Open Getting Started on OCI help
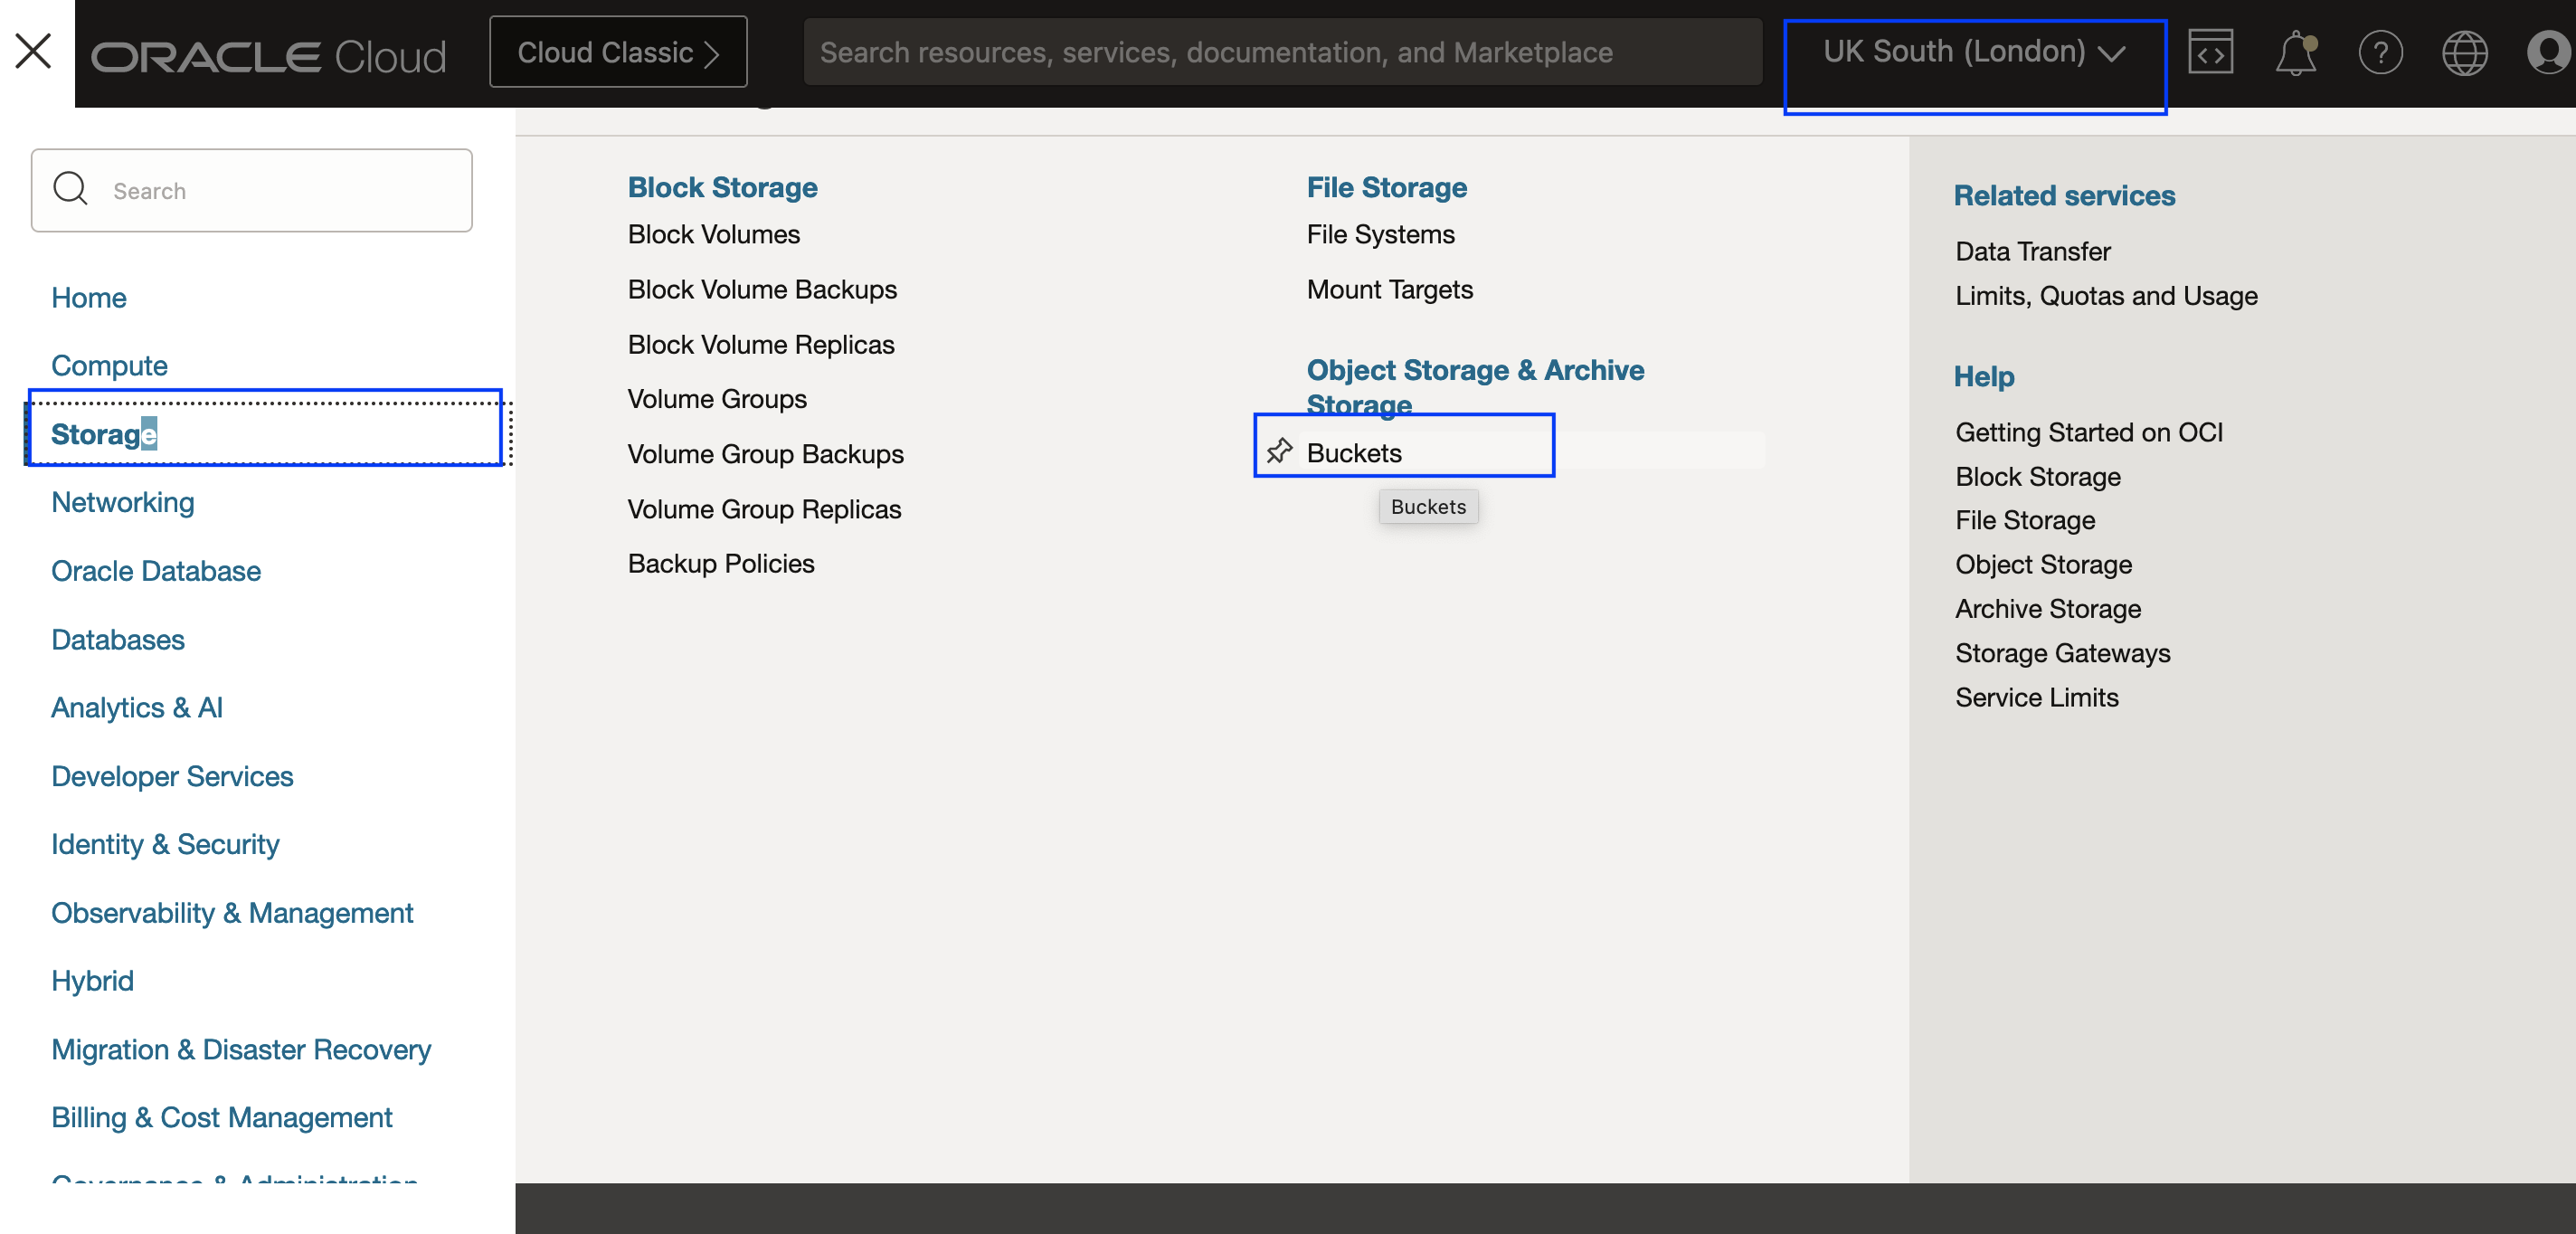This screenshot has width=2576, height=1234. click(x=2089, y=432)
